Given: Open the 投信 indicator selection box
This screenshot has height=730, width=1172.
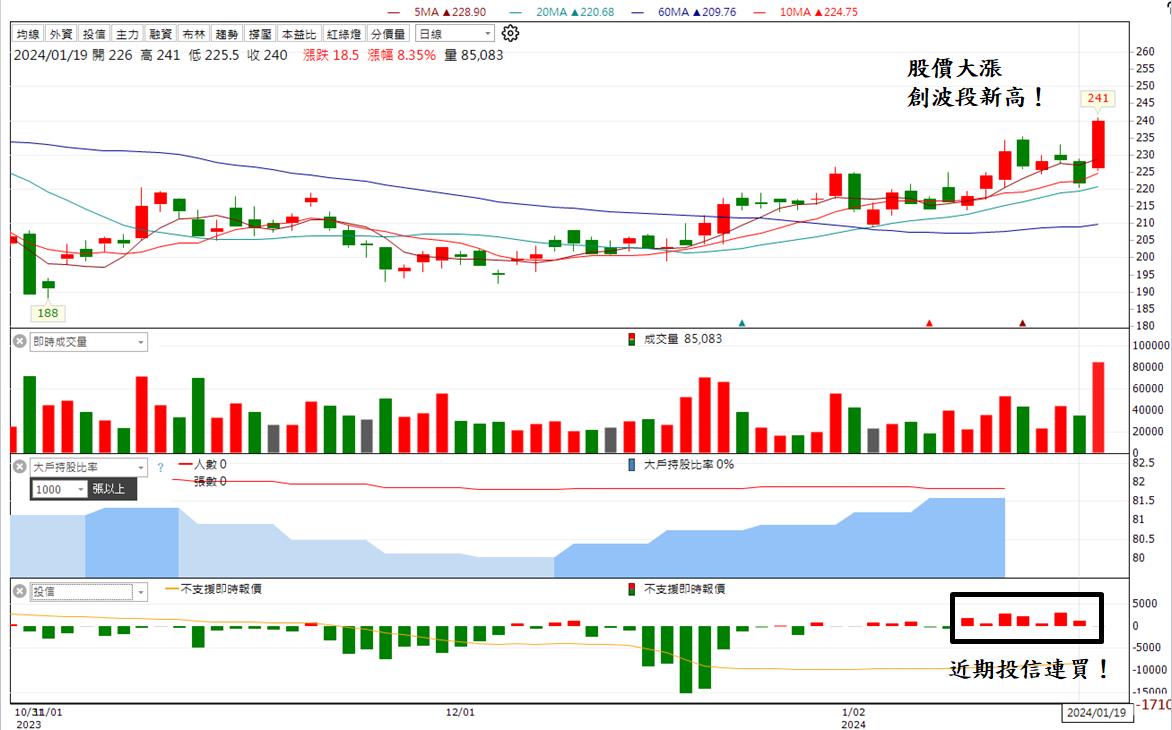Looking at the screenshot, I should coord(88,591).
